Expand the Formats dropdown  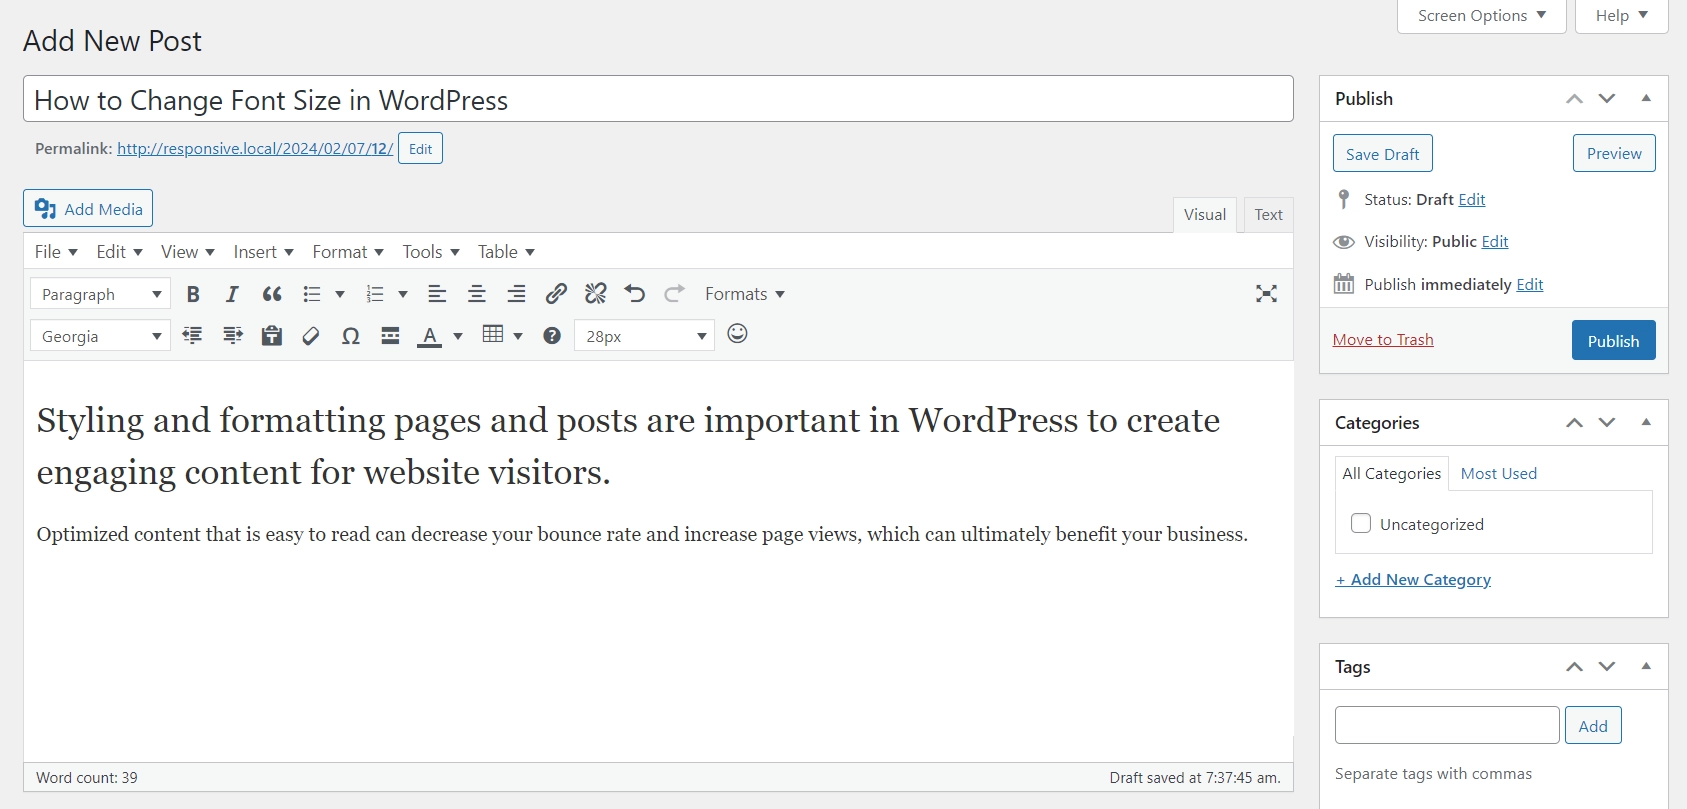[745, 294]
